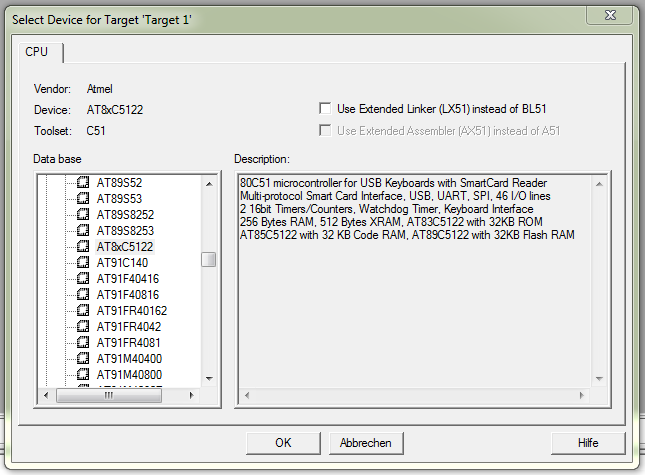The height and width of the screenshot is (475, 645).
Task: Click the database vertical scrollbar thumb
Action: pos(209,260)
